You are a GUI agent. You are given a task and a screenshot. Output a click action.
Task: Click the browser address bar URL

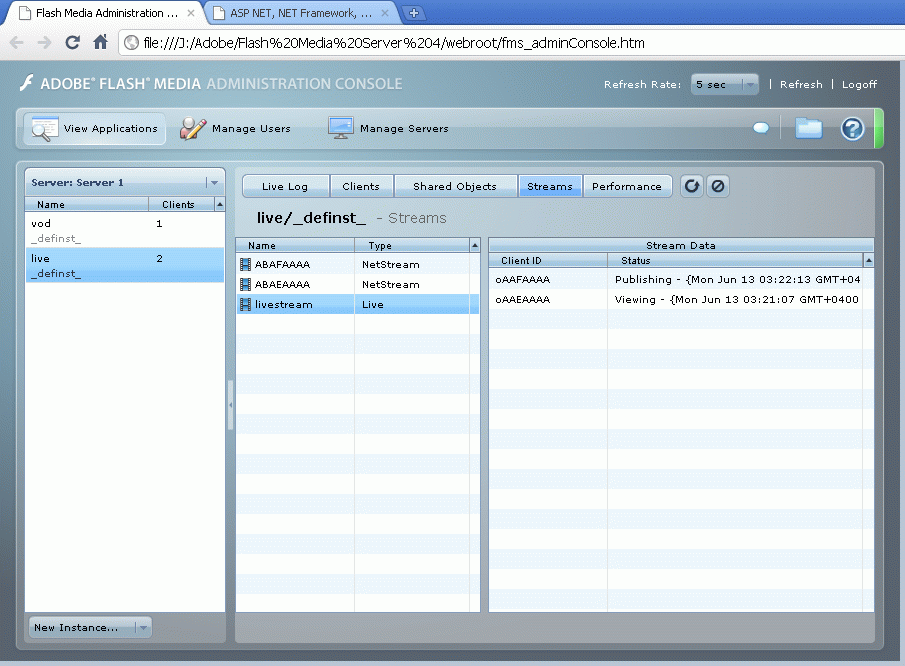(x=394, y=43)
